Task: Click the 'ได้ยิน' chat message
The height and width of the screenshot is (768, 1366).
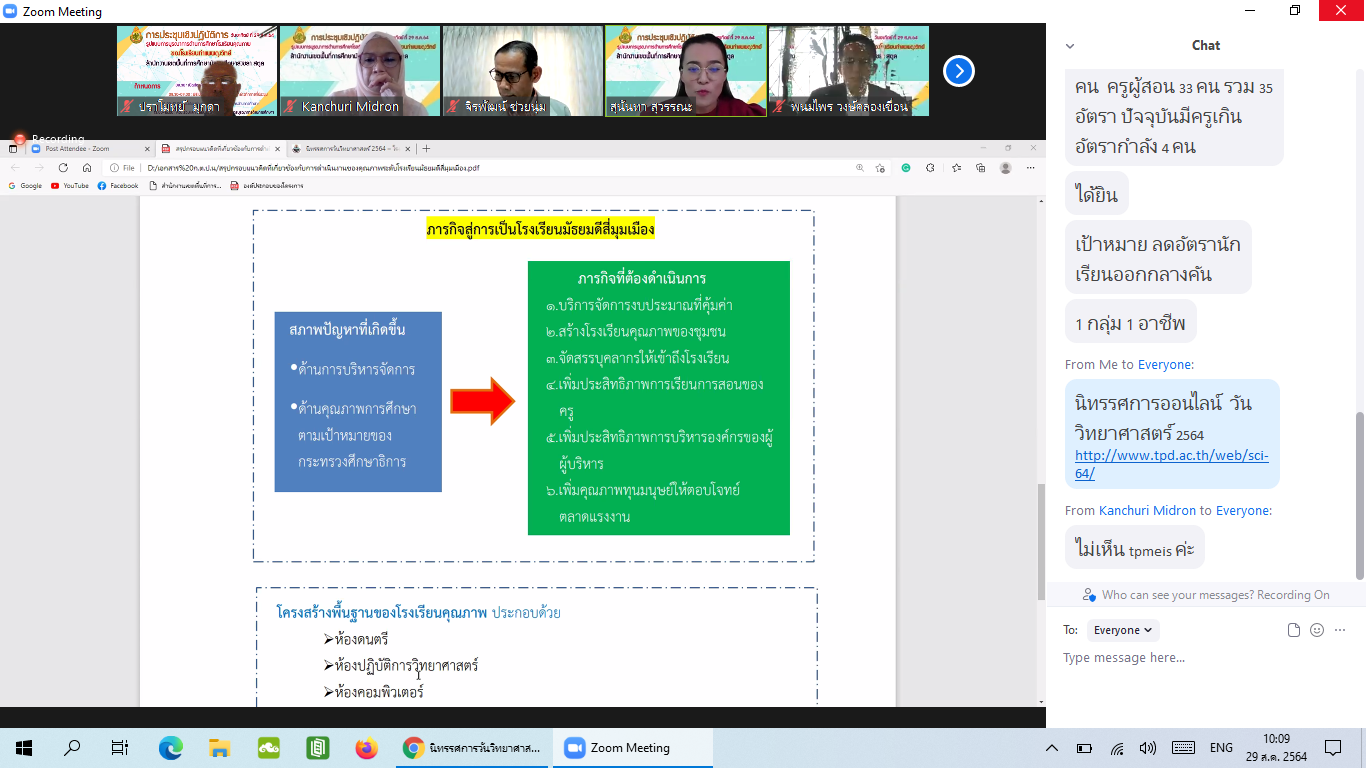Action: (1097, 193)
